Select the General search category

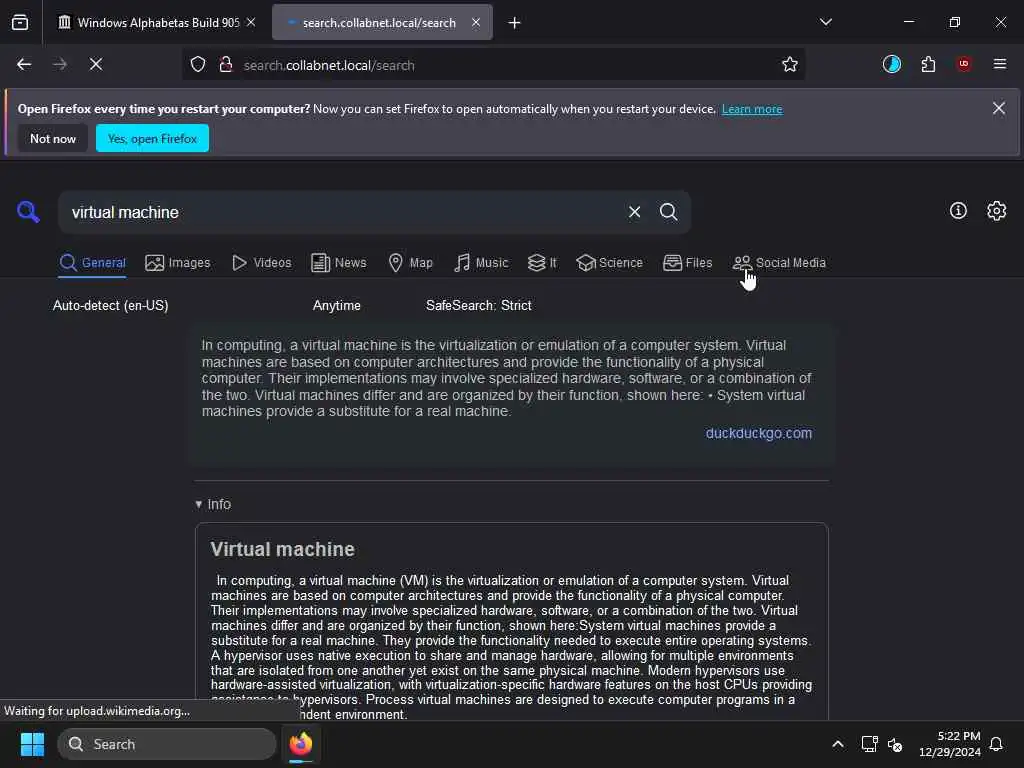(x=92, y=263)
